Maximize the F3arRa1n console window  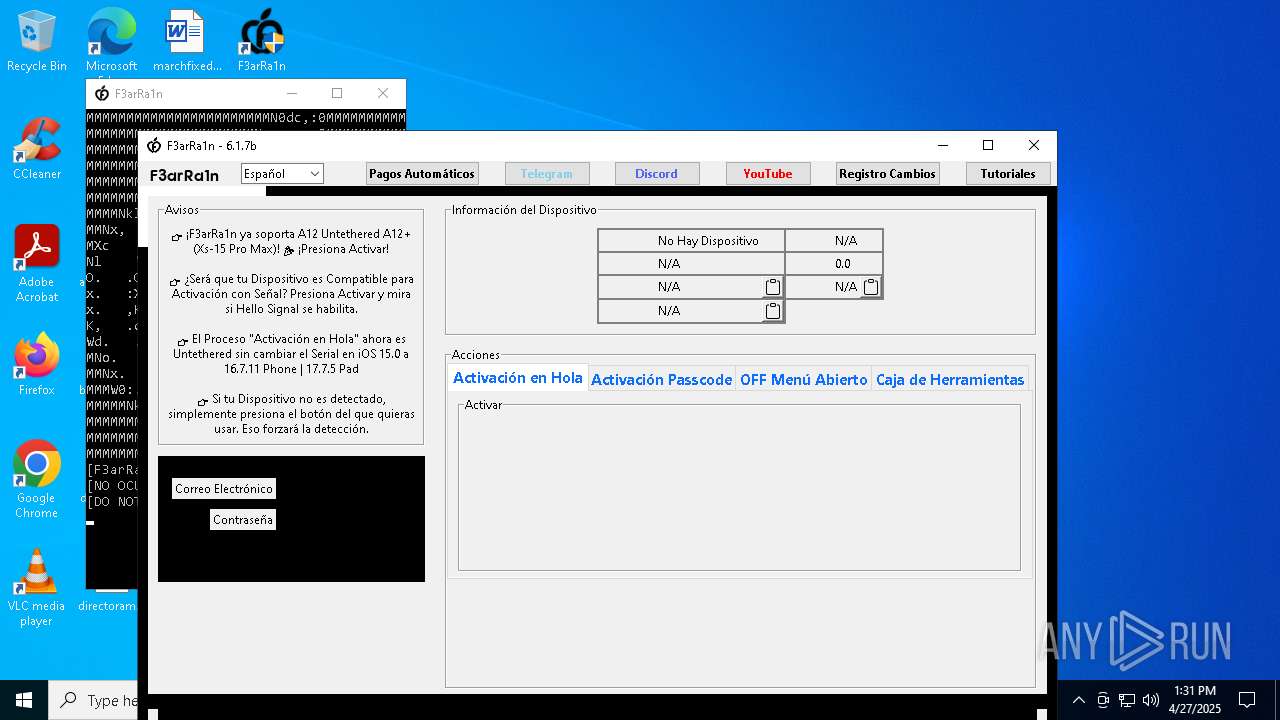(337, 93)
